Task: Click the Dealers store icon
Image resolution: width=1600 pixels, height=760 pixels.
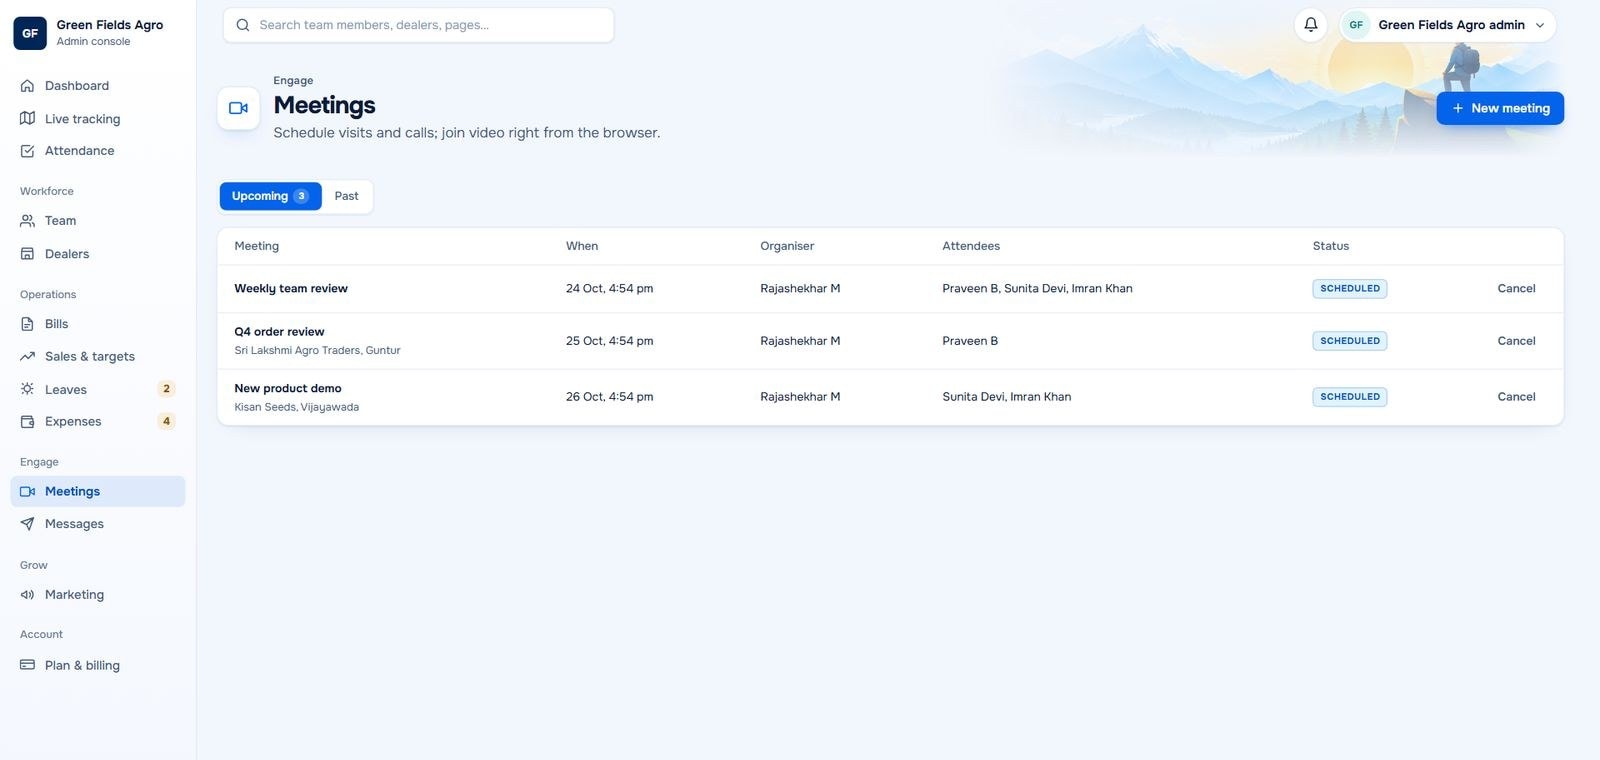Action: pos(28,254)
